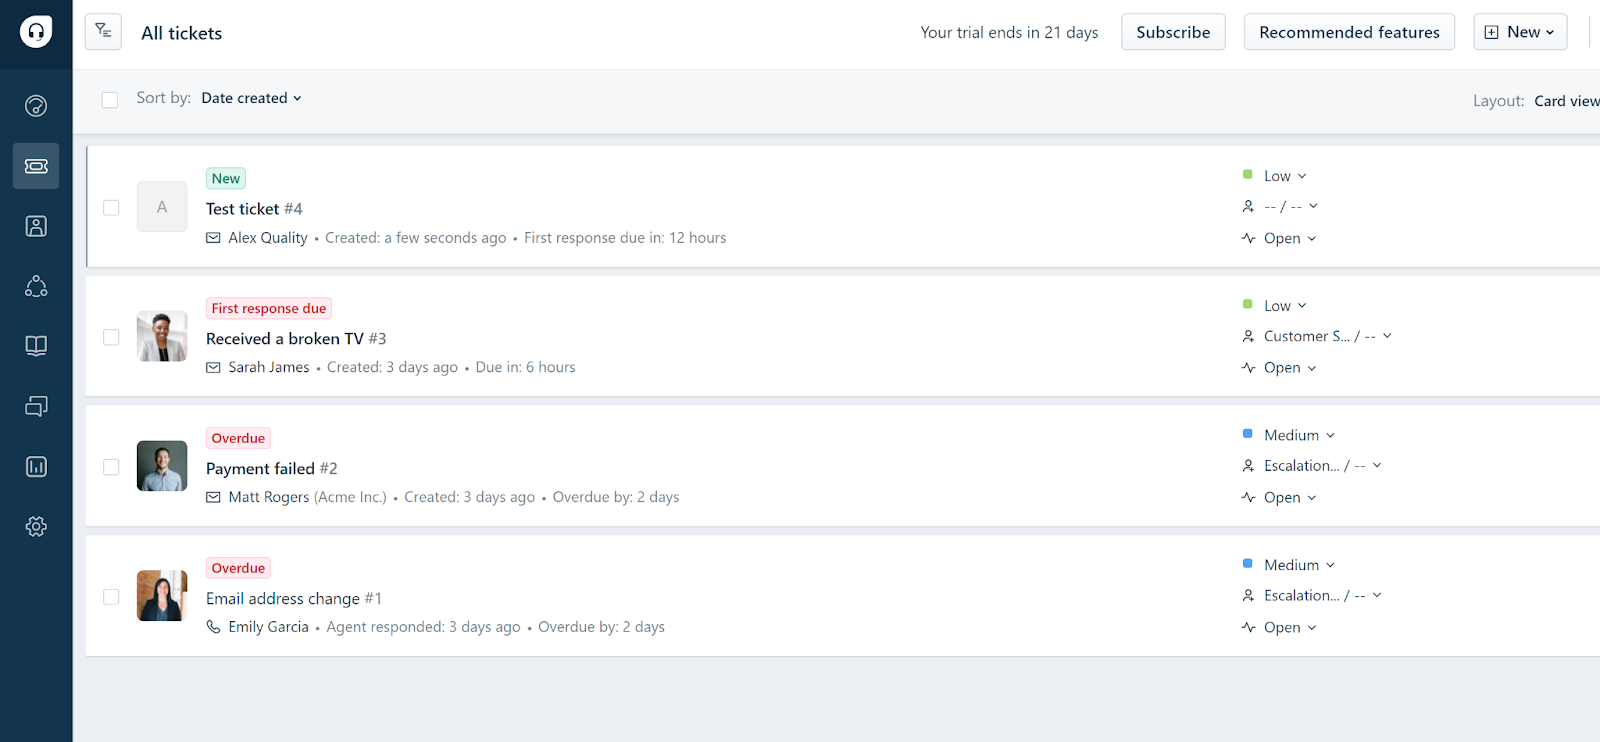The image size is (1600, 742).
Task: Open the Contacts icon in the sidebar
Action: point(36,226)
